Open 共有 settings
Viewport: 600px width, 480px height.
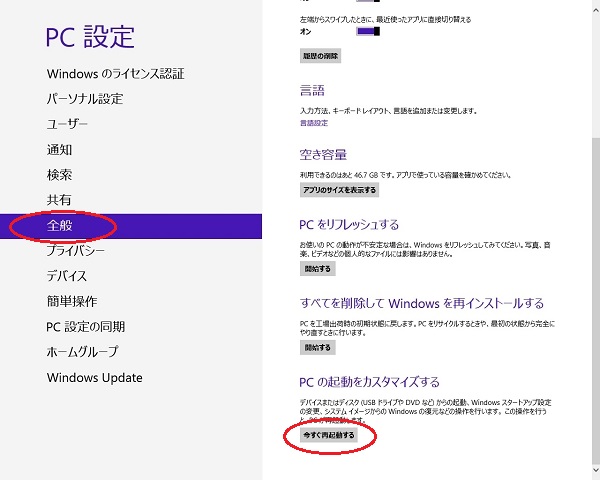coord(59,200)
